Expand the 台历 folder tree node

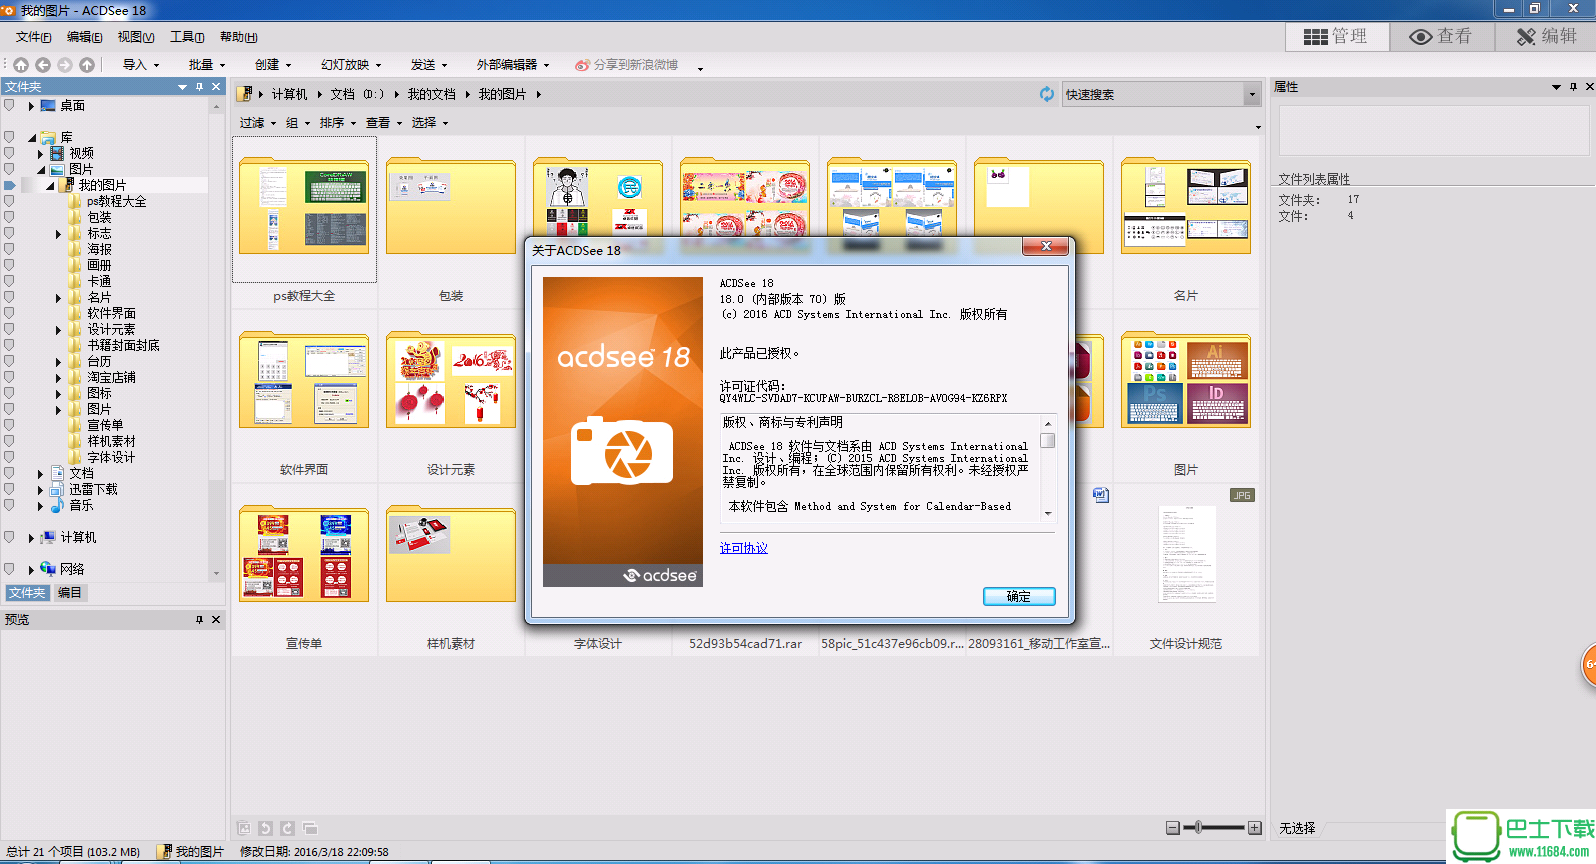pyautogui.click(x=58, y=362)
